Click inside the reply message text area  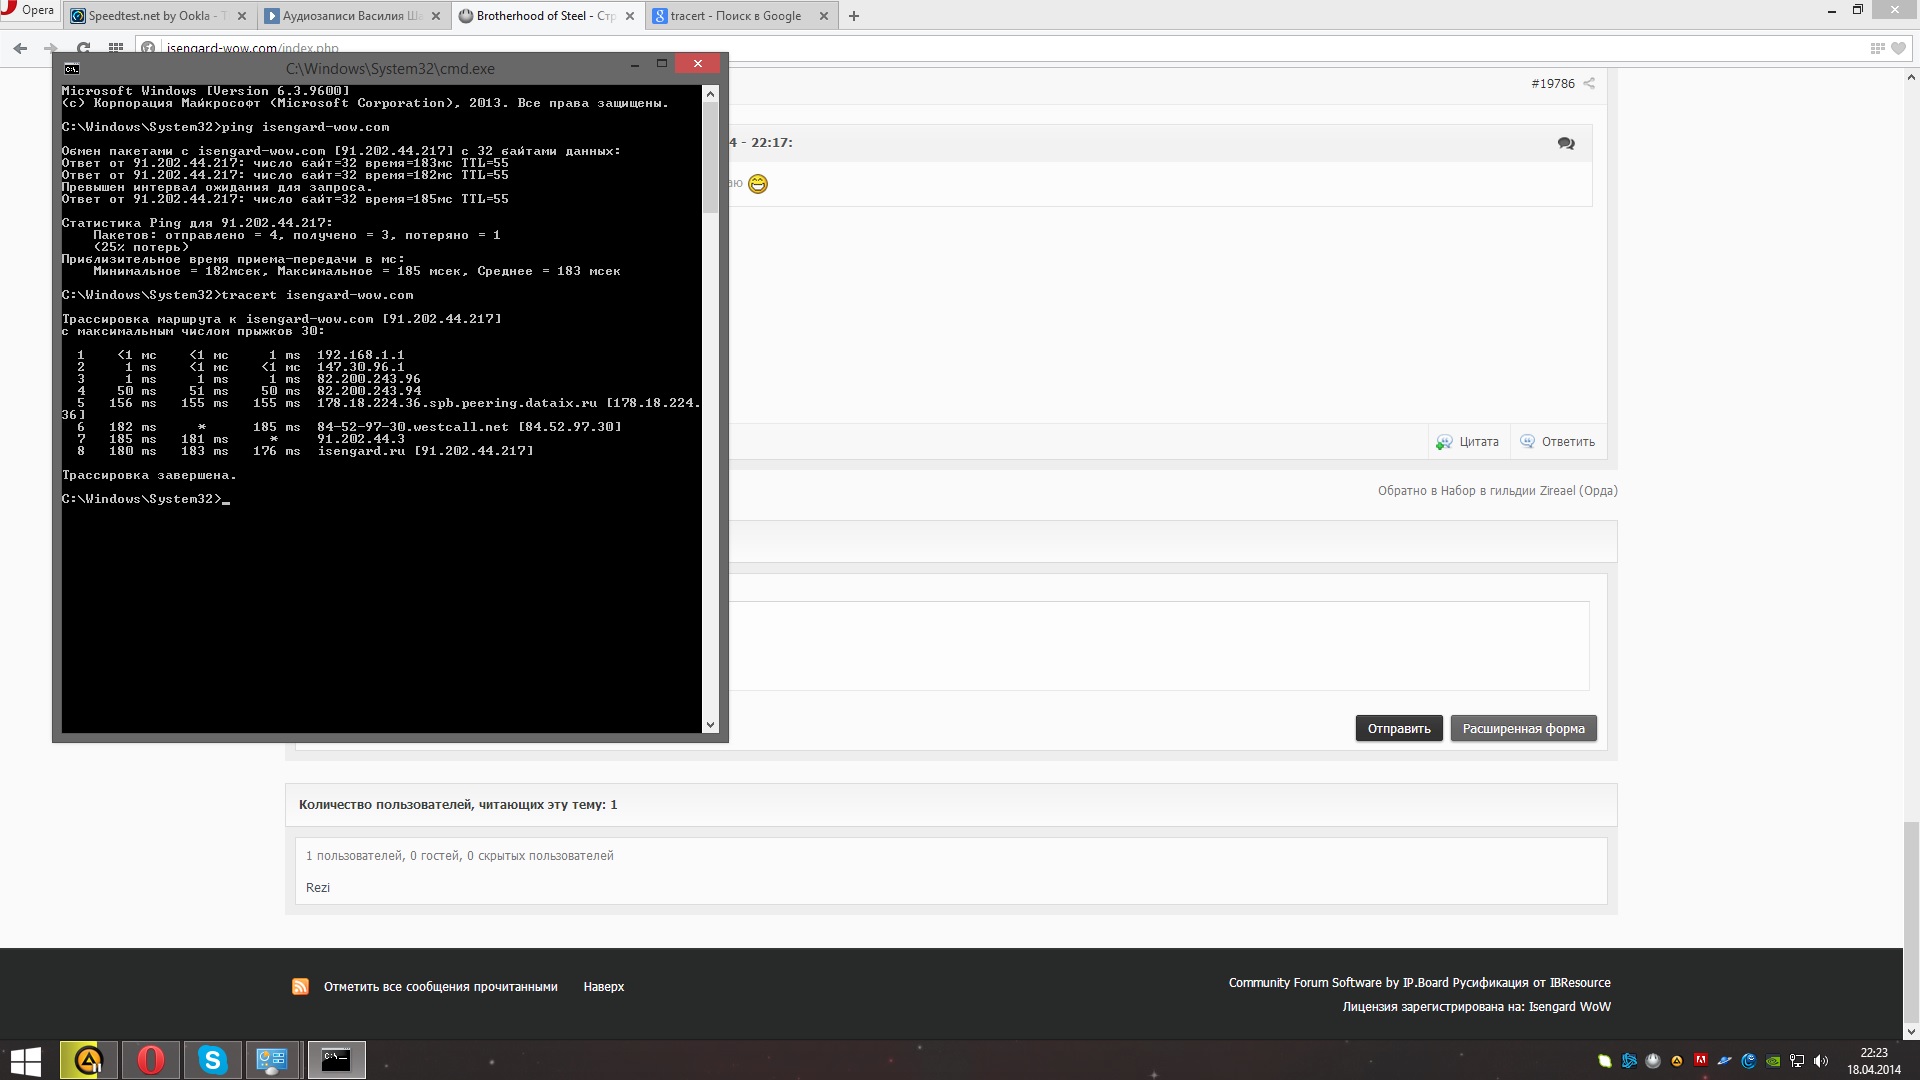(x=1158, y=645)
